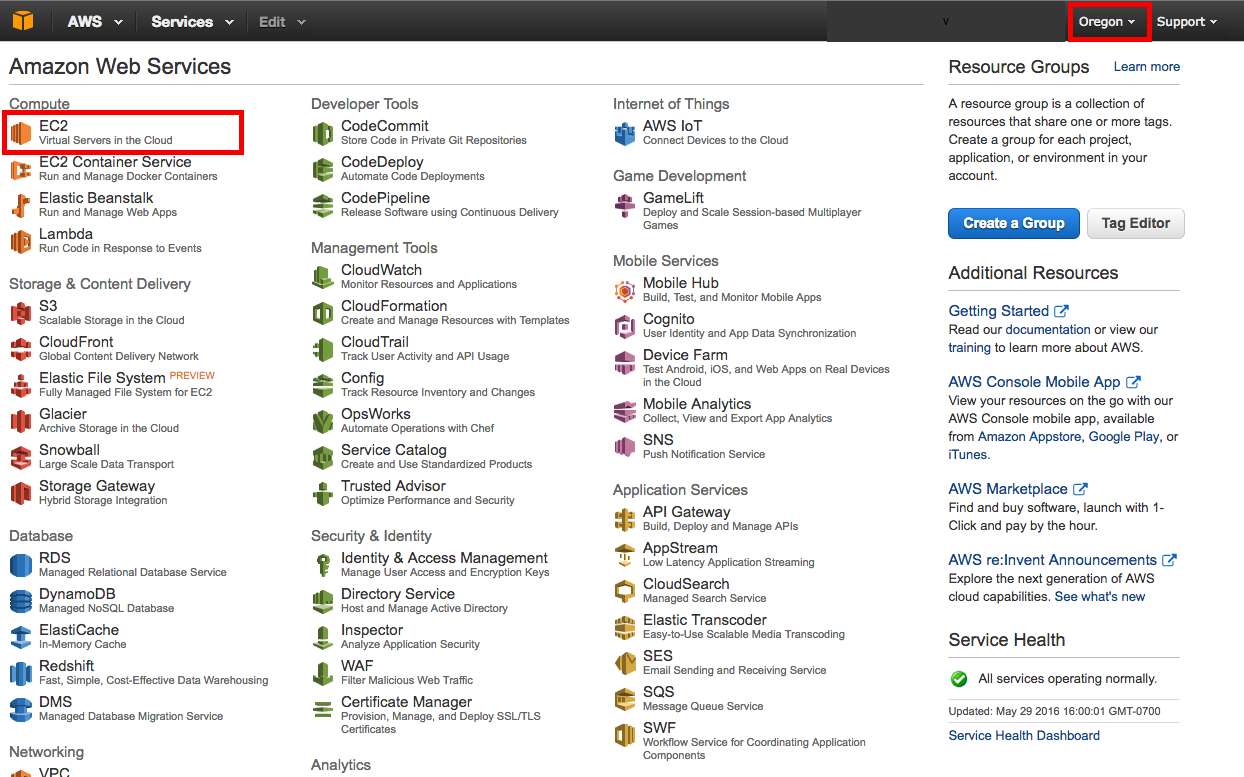The image size is (1244, 777).
Task: Click the DynamoDB database icon
Action: [x=21, y=601]
